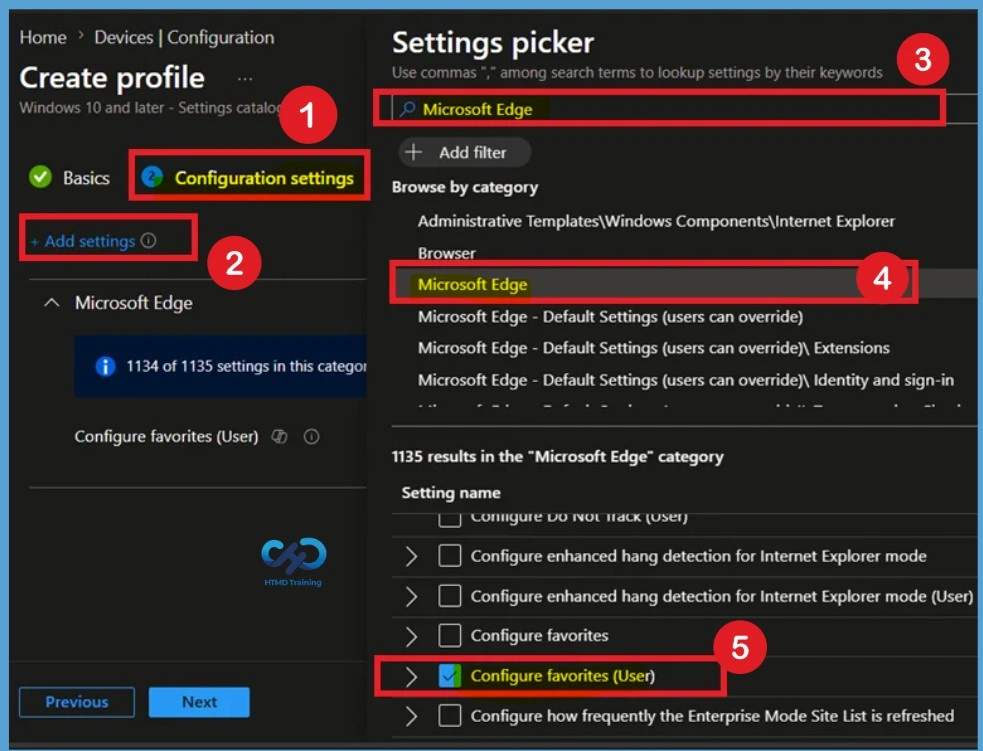The image size is (983, 751).
Task: Click the copy icon next to Configure favorites (User)
Action: pyautogui.click(x=280, y=436)
